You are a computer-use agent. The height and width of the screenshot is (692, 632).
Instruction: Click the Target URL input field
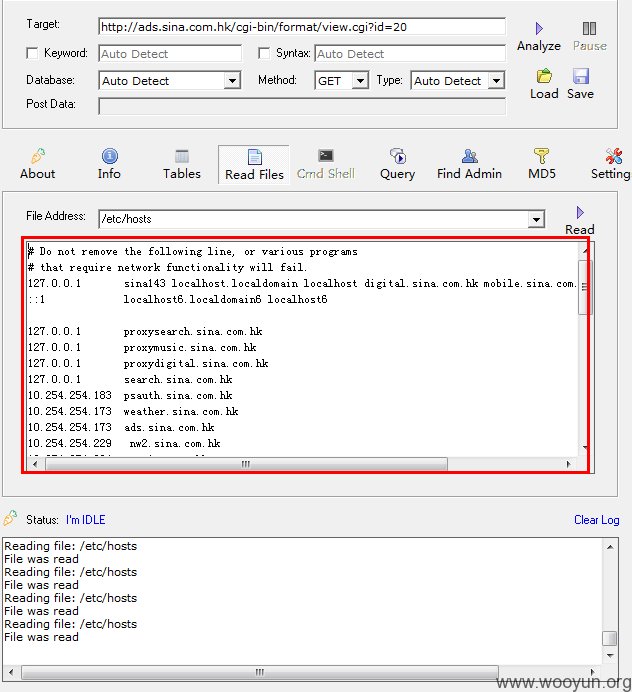302,27
